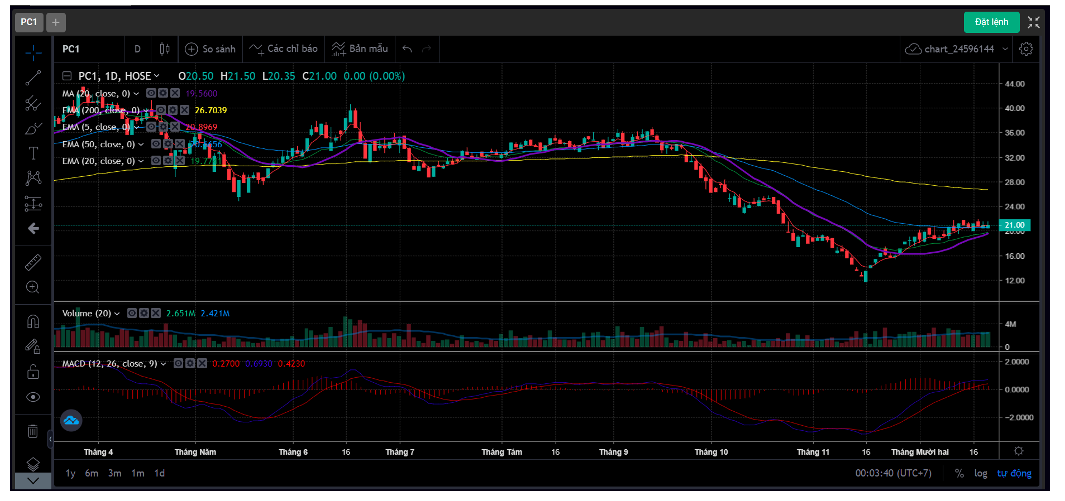
Task: Open the chart settings gear icon
Action: [1026, 48]
